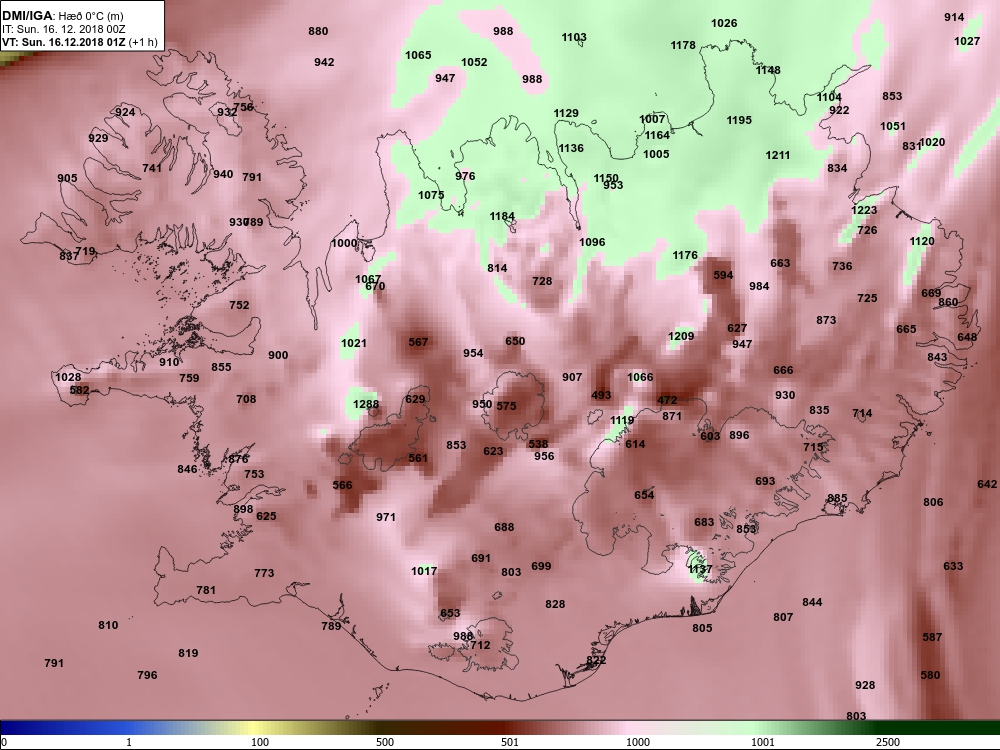
Task: Click the 500 label on the color scale
Action: pos(385,742)
